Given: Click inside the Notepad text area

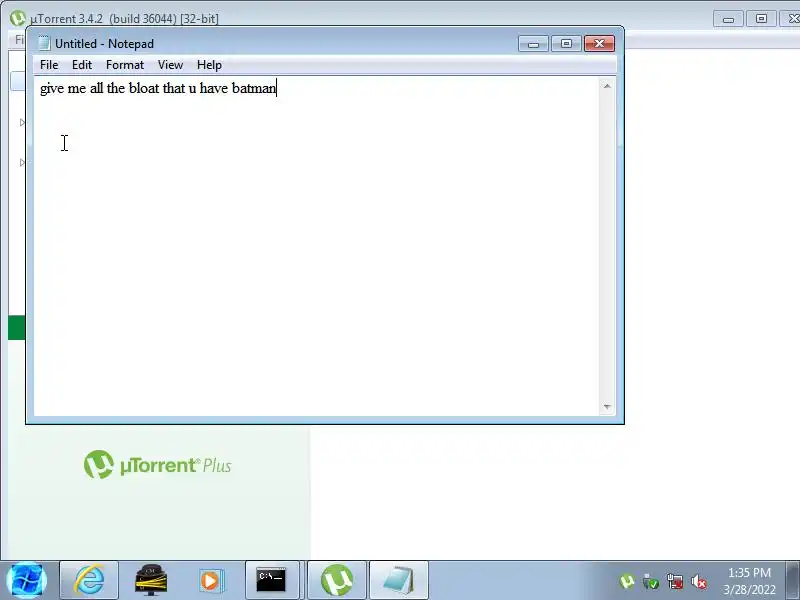Looking at the screenshot, I should point(316,245).
